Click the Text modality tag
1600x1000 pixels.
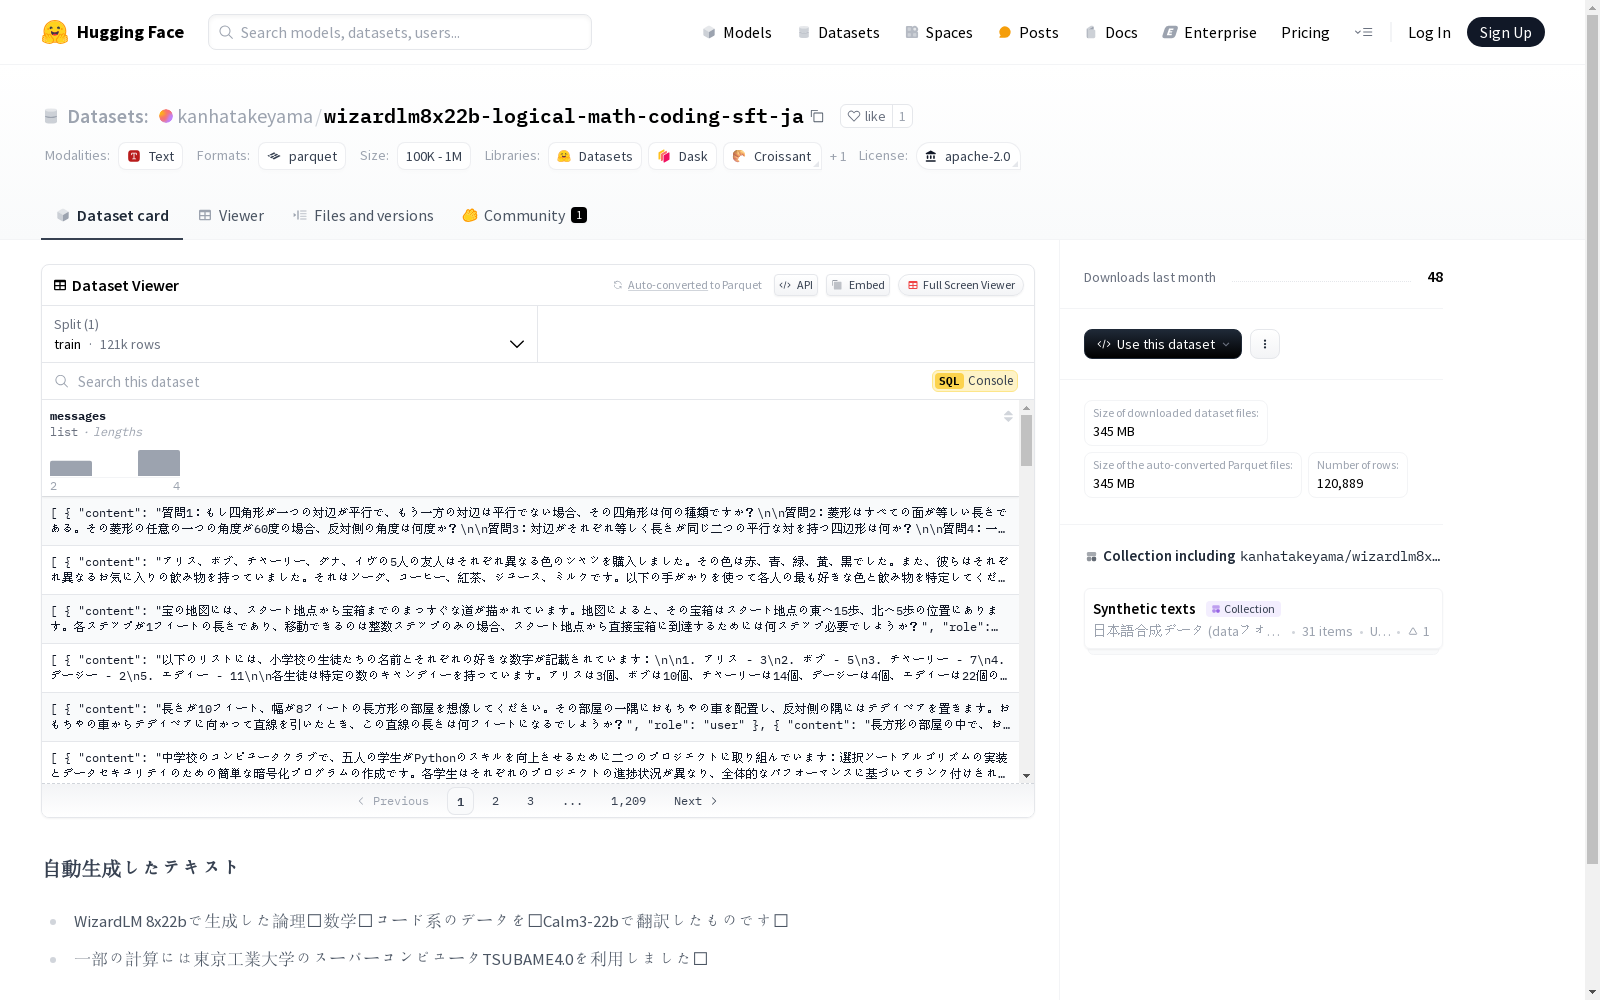(151, 156)
